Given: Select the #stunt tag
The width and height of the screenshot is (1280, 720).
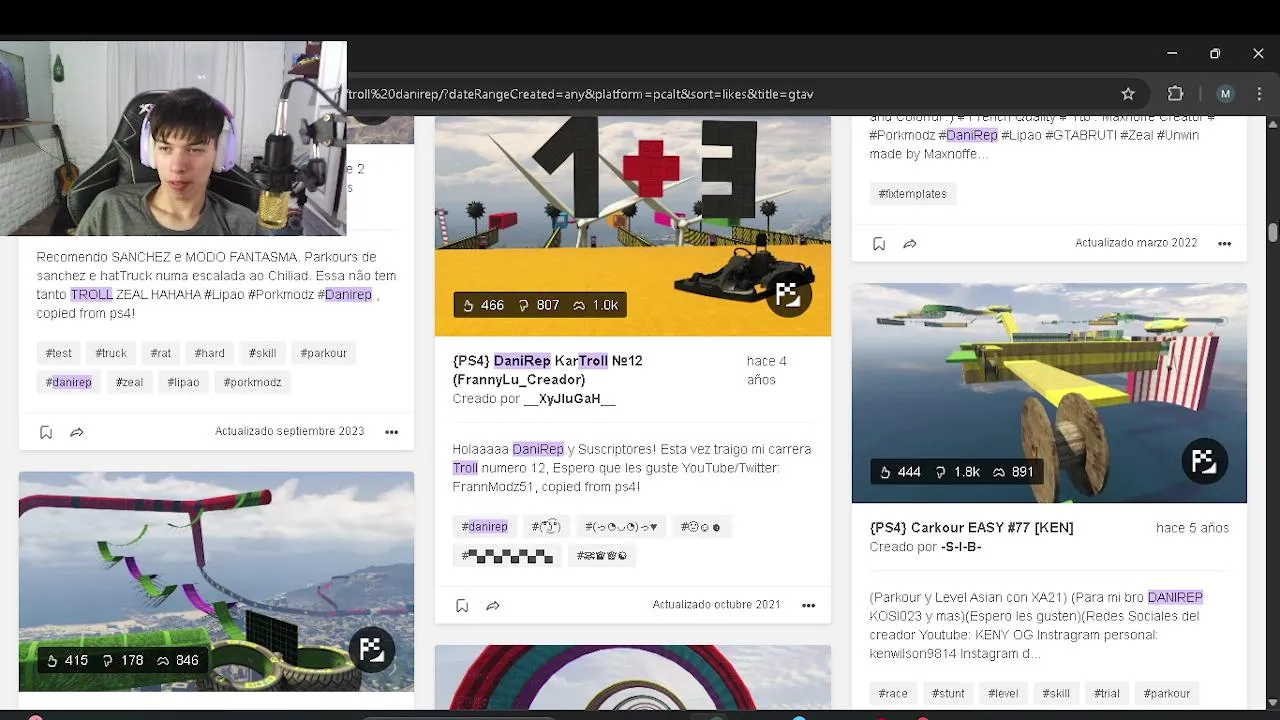Looking at the screenshot, I should point(948,693).
